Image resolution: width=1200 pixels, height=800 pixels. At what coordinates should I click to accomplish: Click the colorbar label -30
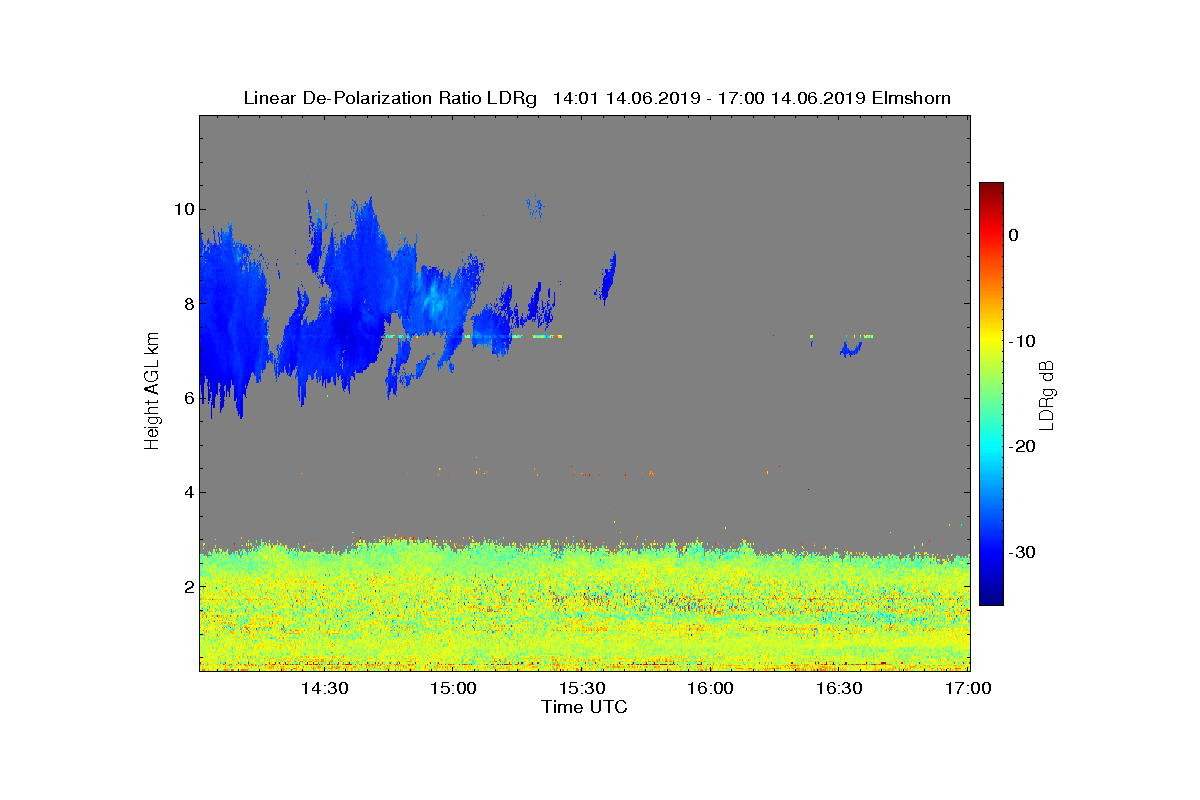click(1022, 553)
